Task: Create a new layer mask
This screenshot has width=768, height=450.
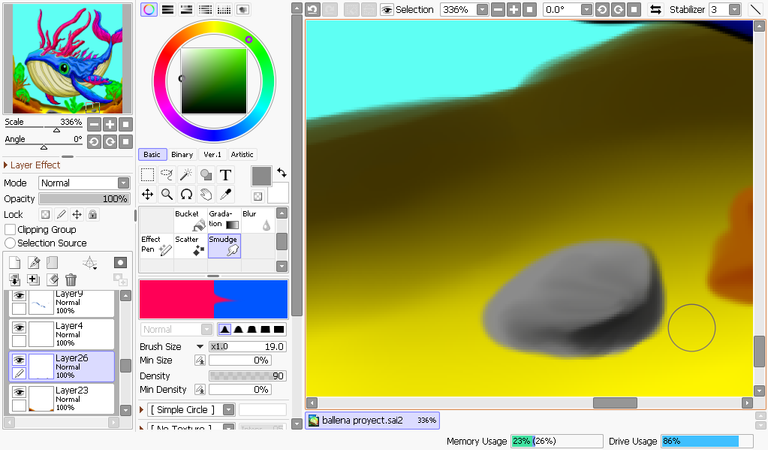Action: pyautogui.click(x=120, y=263)
